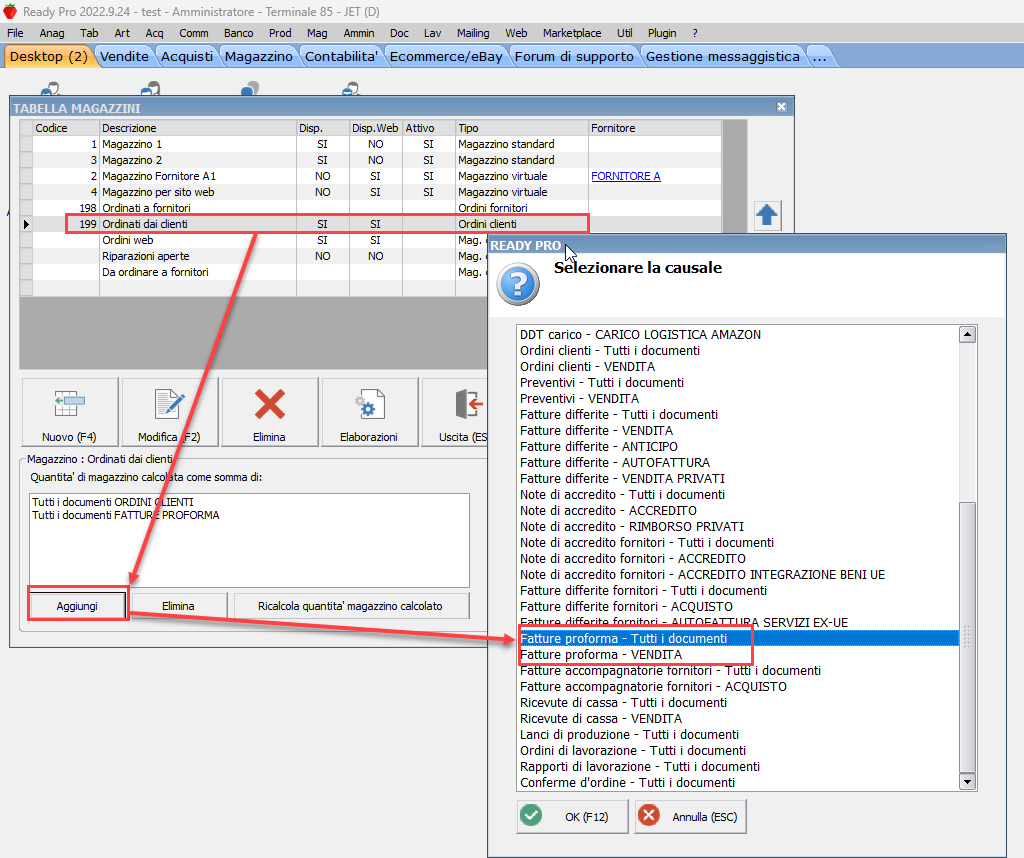Viewport: 1024px width, 858px height.
Task: Select 'Ordini clienti - VENDITA' entry
Action: [x=738, y=366]
